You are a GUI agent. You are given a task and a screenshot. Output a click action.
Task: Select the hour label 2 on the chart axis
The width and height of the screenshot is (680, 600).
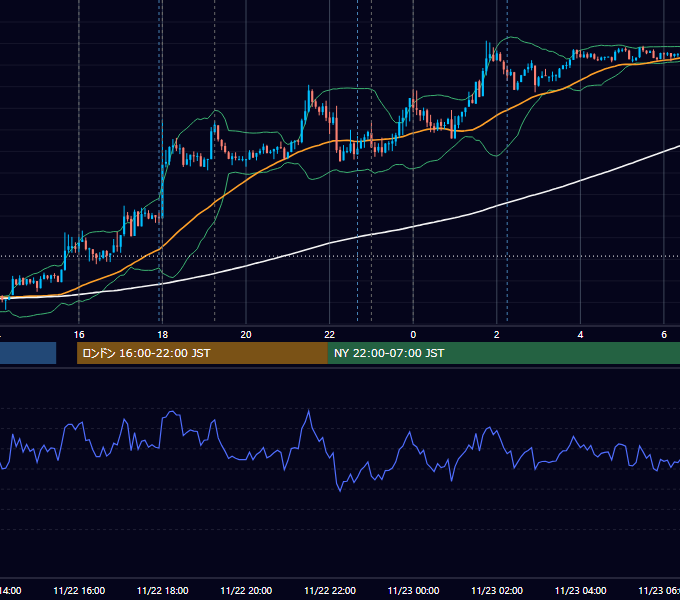(x=497, y=335)
